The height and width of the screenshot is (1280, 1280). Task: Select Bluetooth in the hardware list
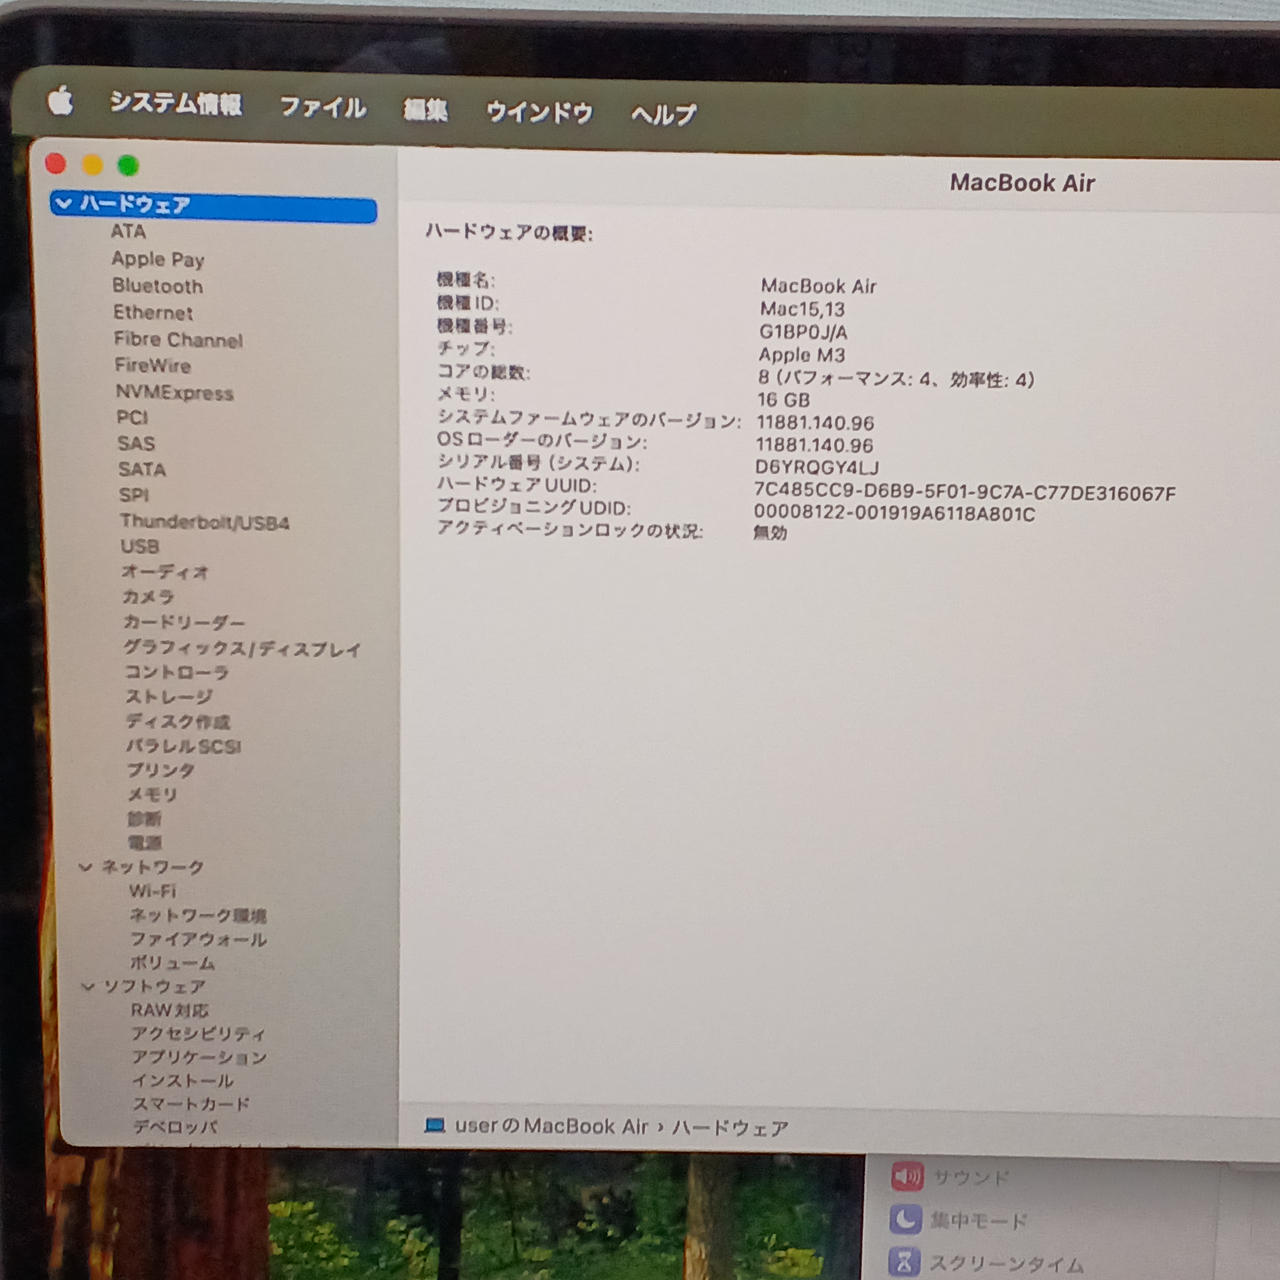[157, 286]
